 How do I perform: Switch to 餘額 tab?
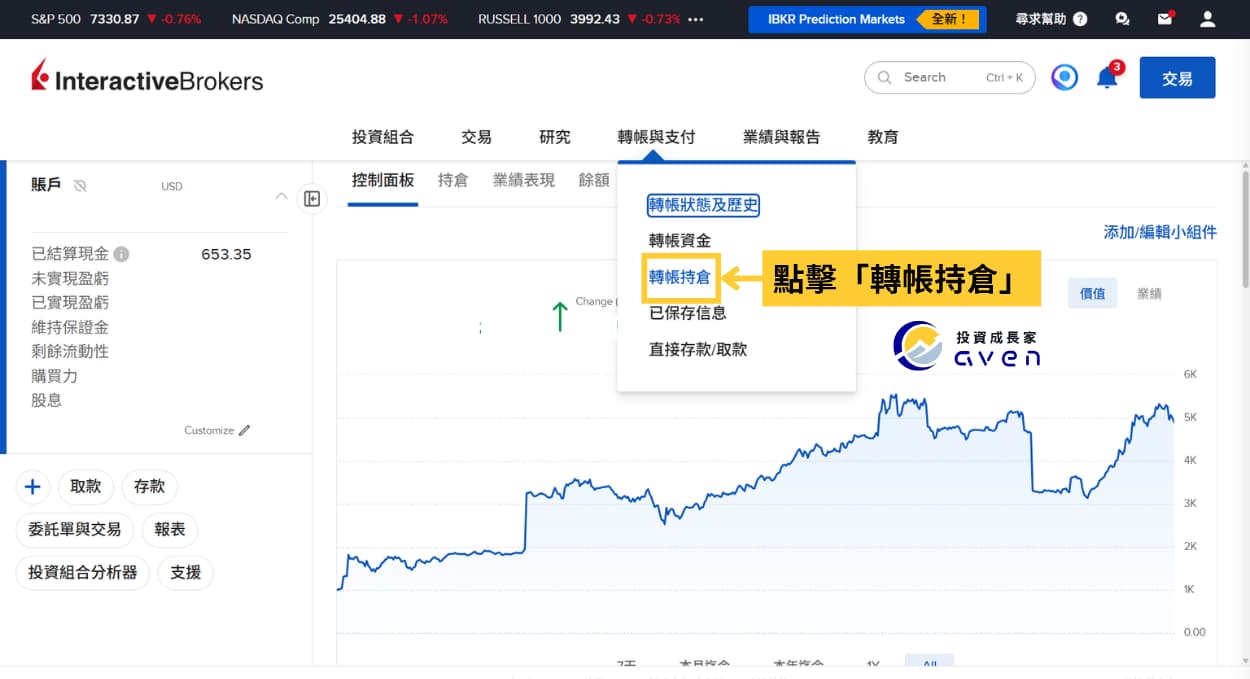594,180
